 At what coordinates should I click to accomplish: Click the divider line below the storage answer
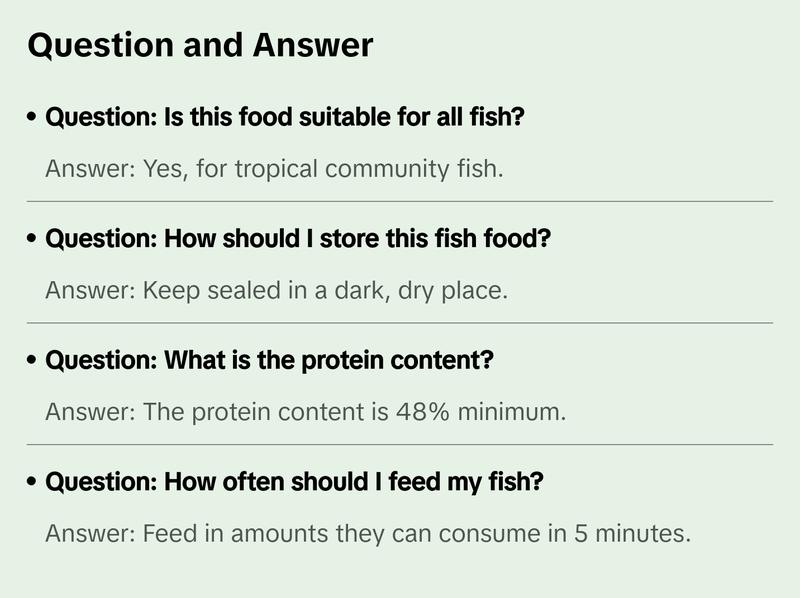[400, 323]
